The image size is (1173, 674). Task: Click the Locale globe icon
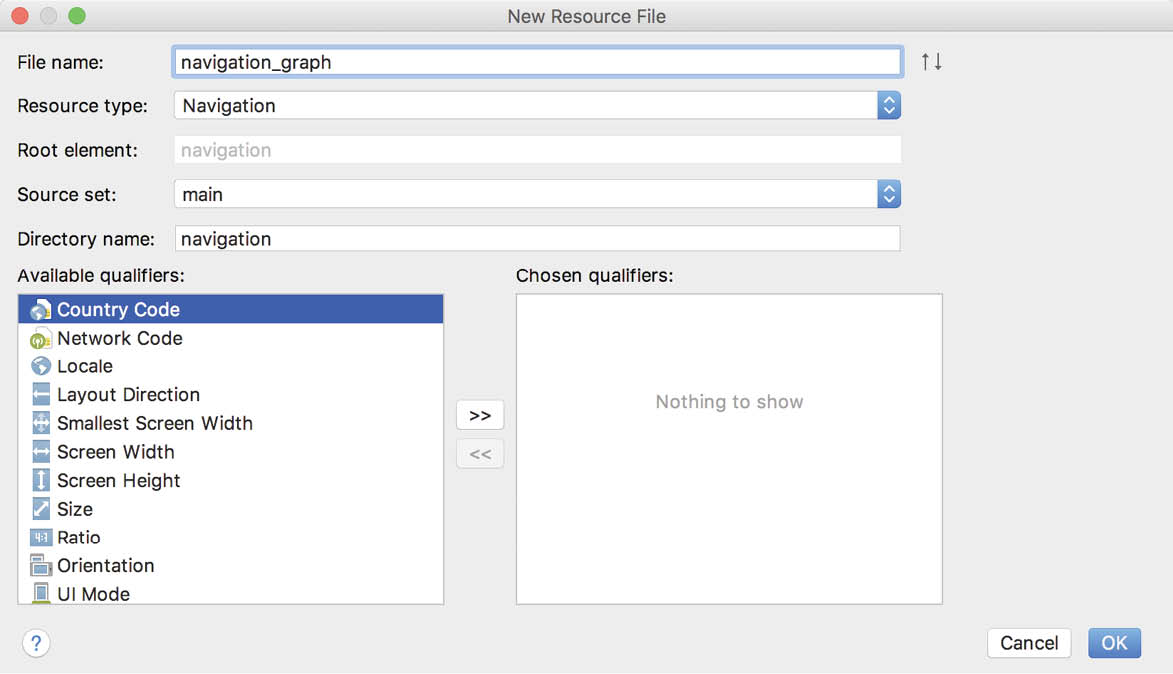[40, 367]
